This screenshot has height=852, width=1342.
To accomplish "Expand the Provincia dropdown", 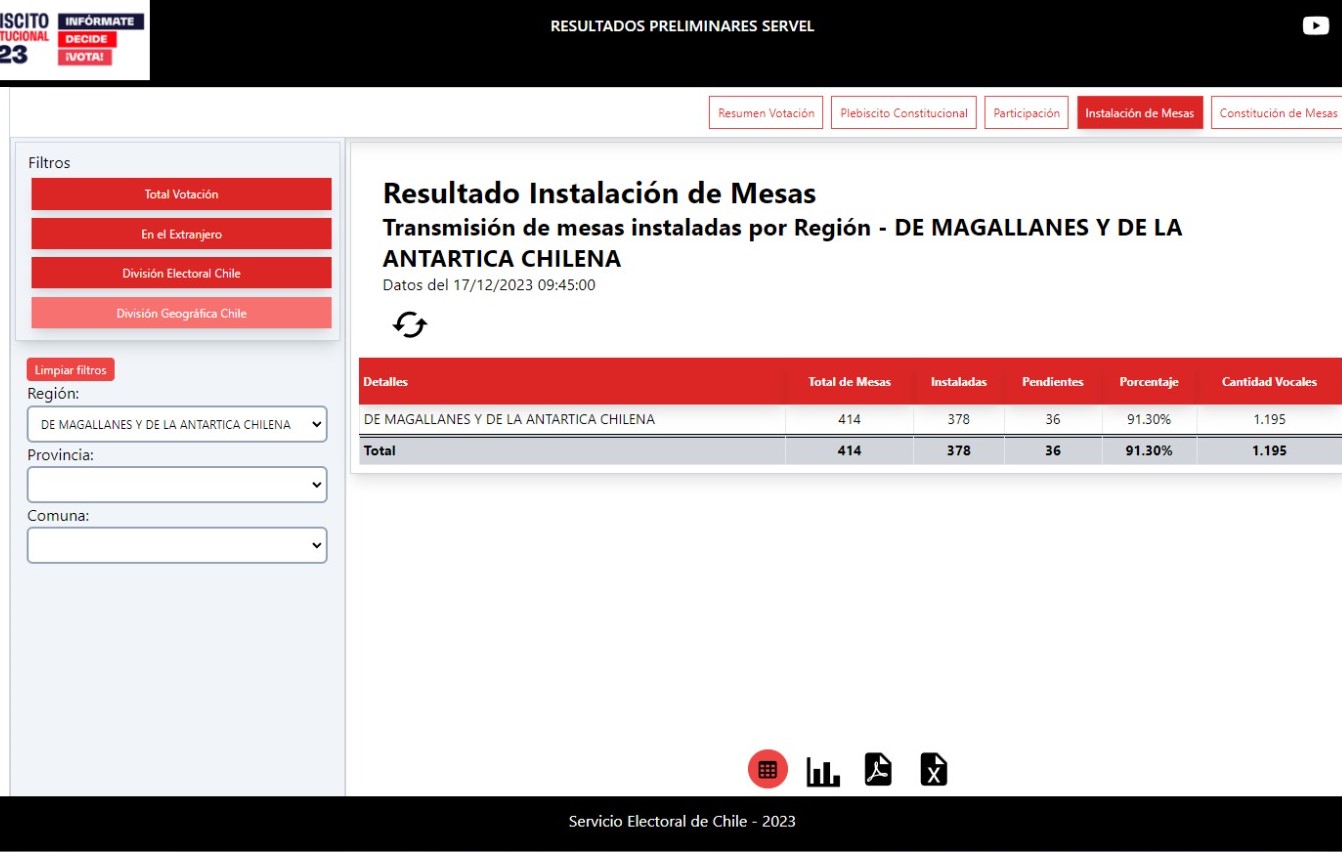I will 177,485.
